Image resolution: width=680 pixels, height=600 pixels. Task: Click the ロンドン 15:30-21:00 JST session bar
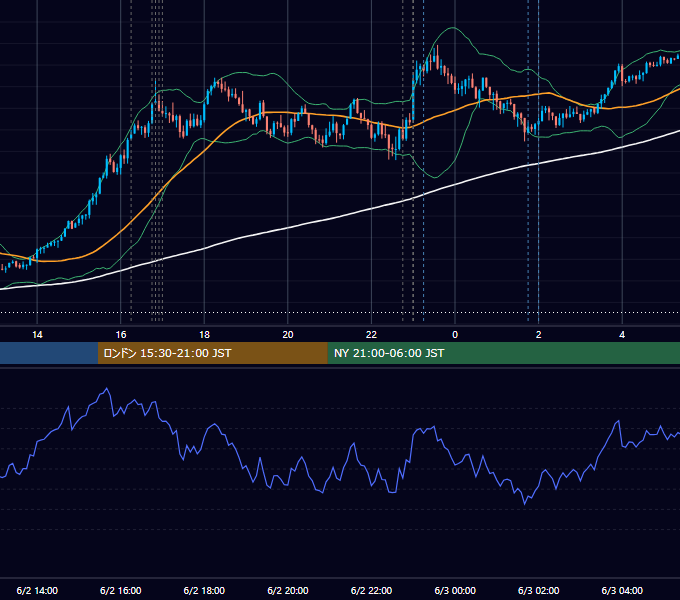tap(212, 353)
